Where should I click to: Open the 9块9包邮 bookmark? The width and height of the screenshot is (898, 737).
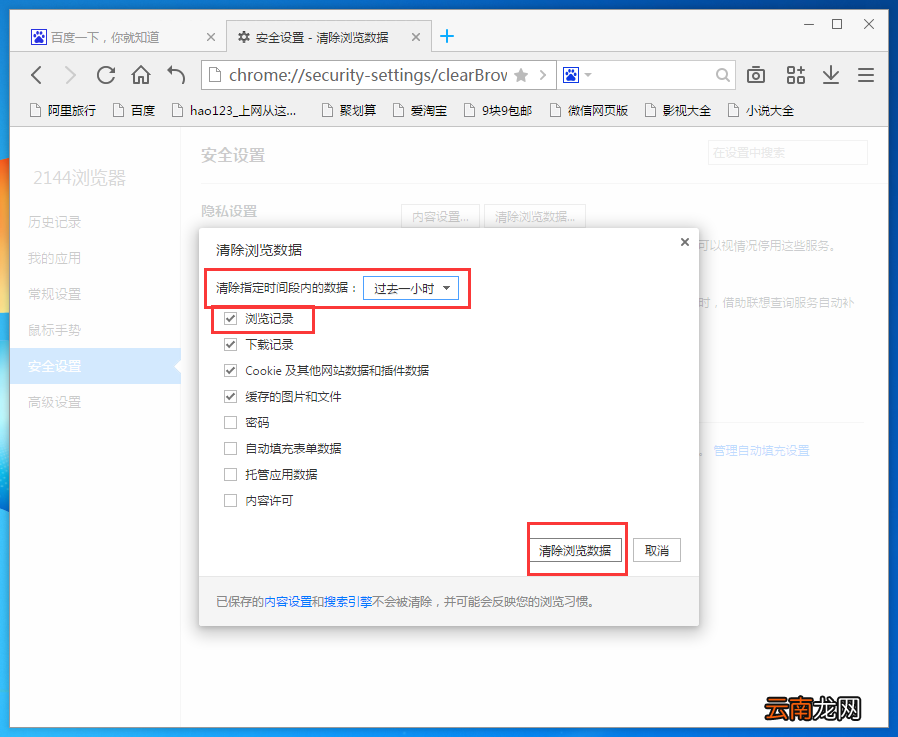pyautogui.click(x=498, y=111)
